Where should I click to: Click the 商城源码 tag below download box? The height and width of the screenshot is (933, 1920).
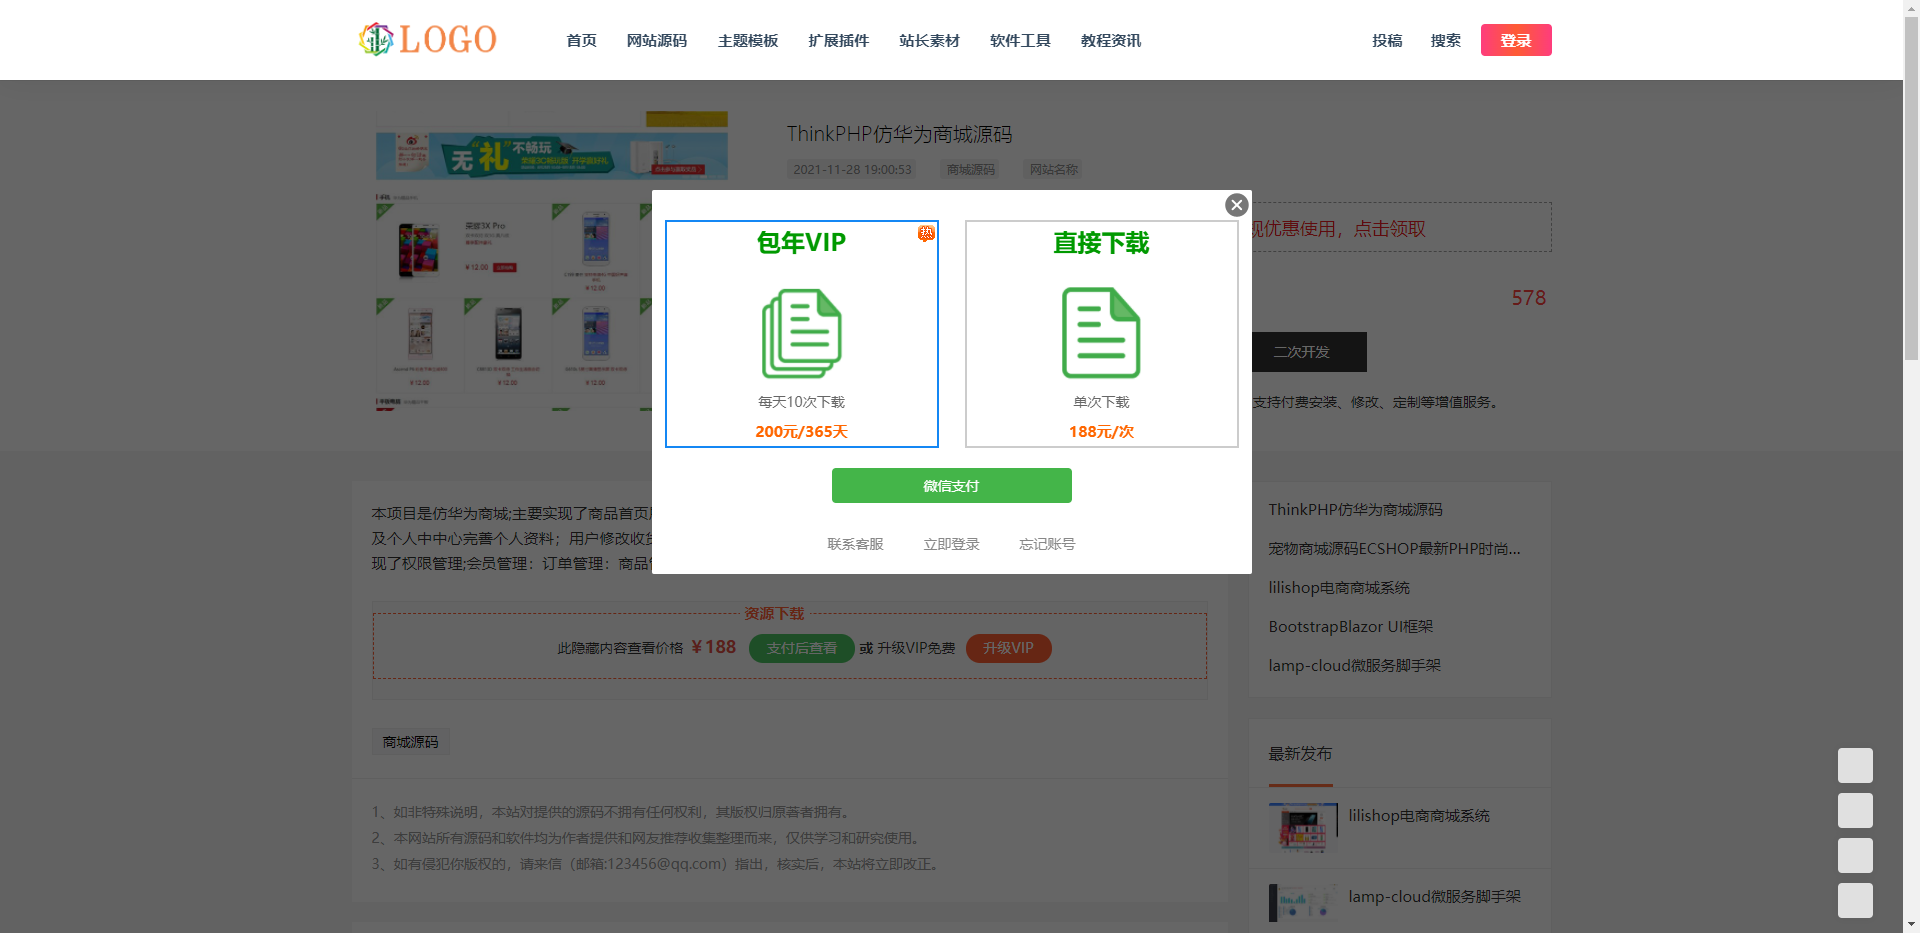410,742
